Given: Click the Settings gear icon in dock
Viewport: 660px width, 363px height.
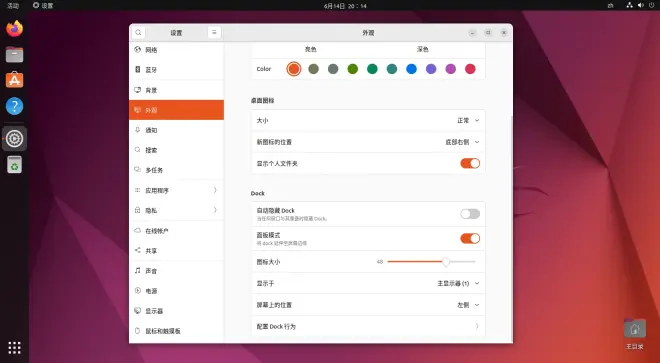Looking at the screenshot, I should (14, 139).
